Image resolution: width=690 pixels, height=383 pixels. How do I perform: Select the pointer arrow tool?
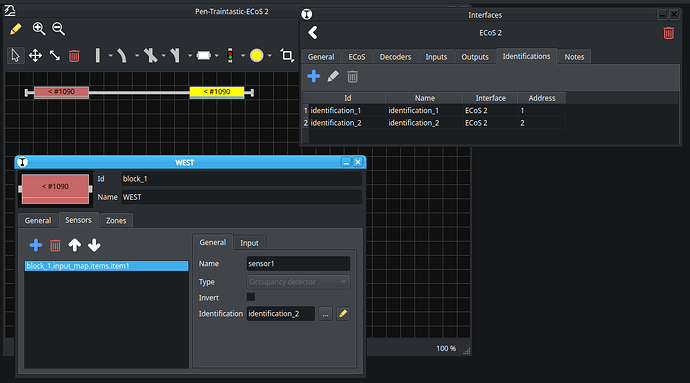tap(16, 55)
